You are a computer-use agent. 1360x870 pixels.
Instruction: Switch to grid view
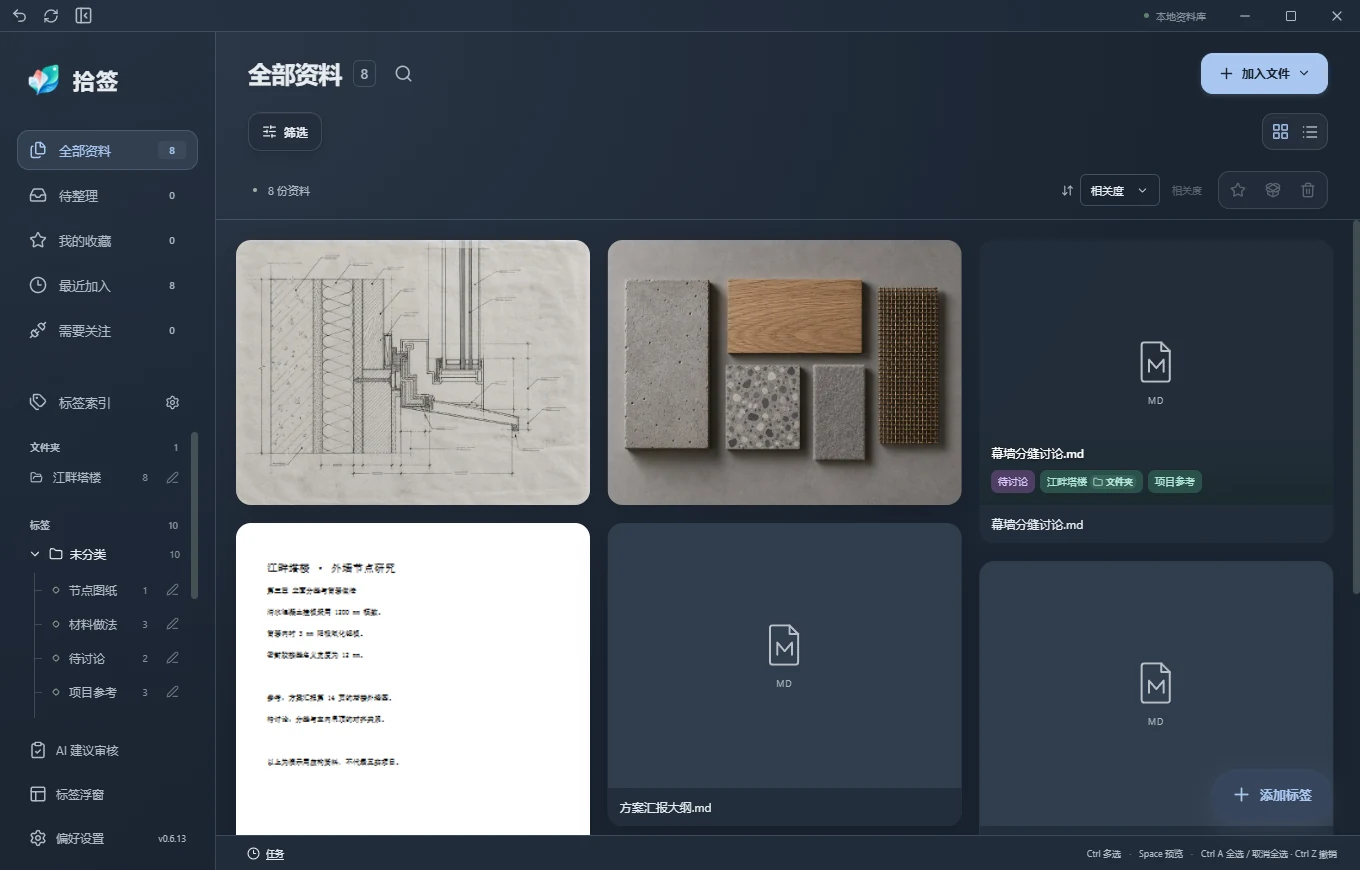point(1280,132)
